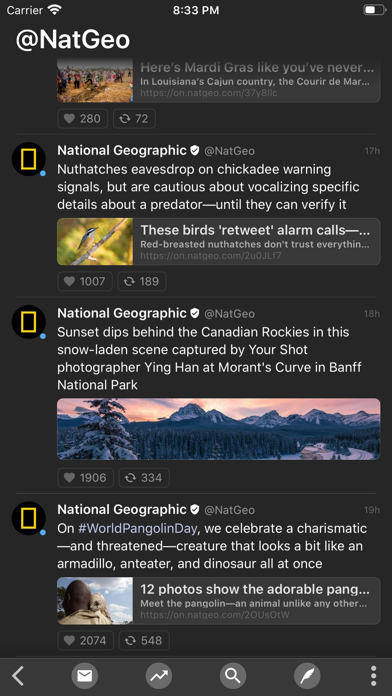The height and width of the screenshot is (696, 392).
Task: View the Banff snowy mountains photo
Action: tap(218, 429)
